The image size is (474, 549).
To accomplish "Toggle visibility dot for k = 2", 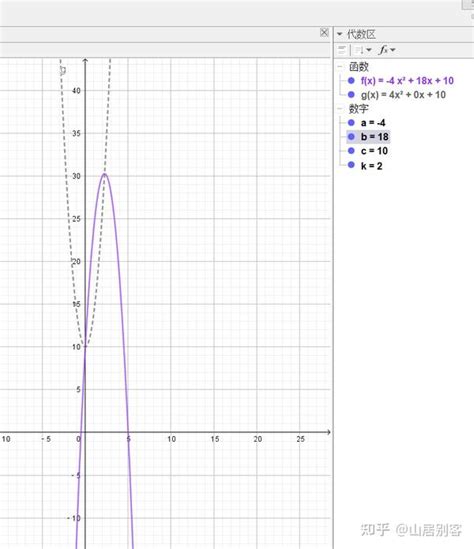I will coord(351,165).
